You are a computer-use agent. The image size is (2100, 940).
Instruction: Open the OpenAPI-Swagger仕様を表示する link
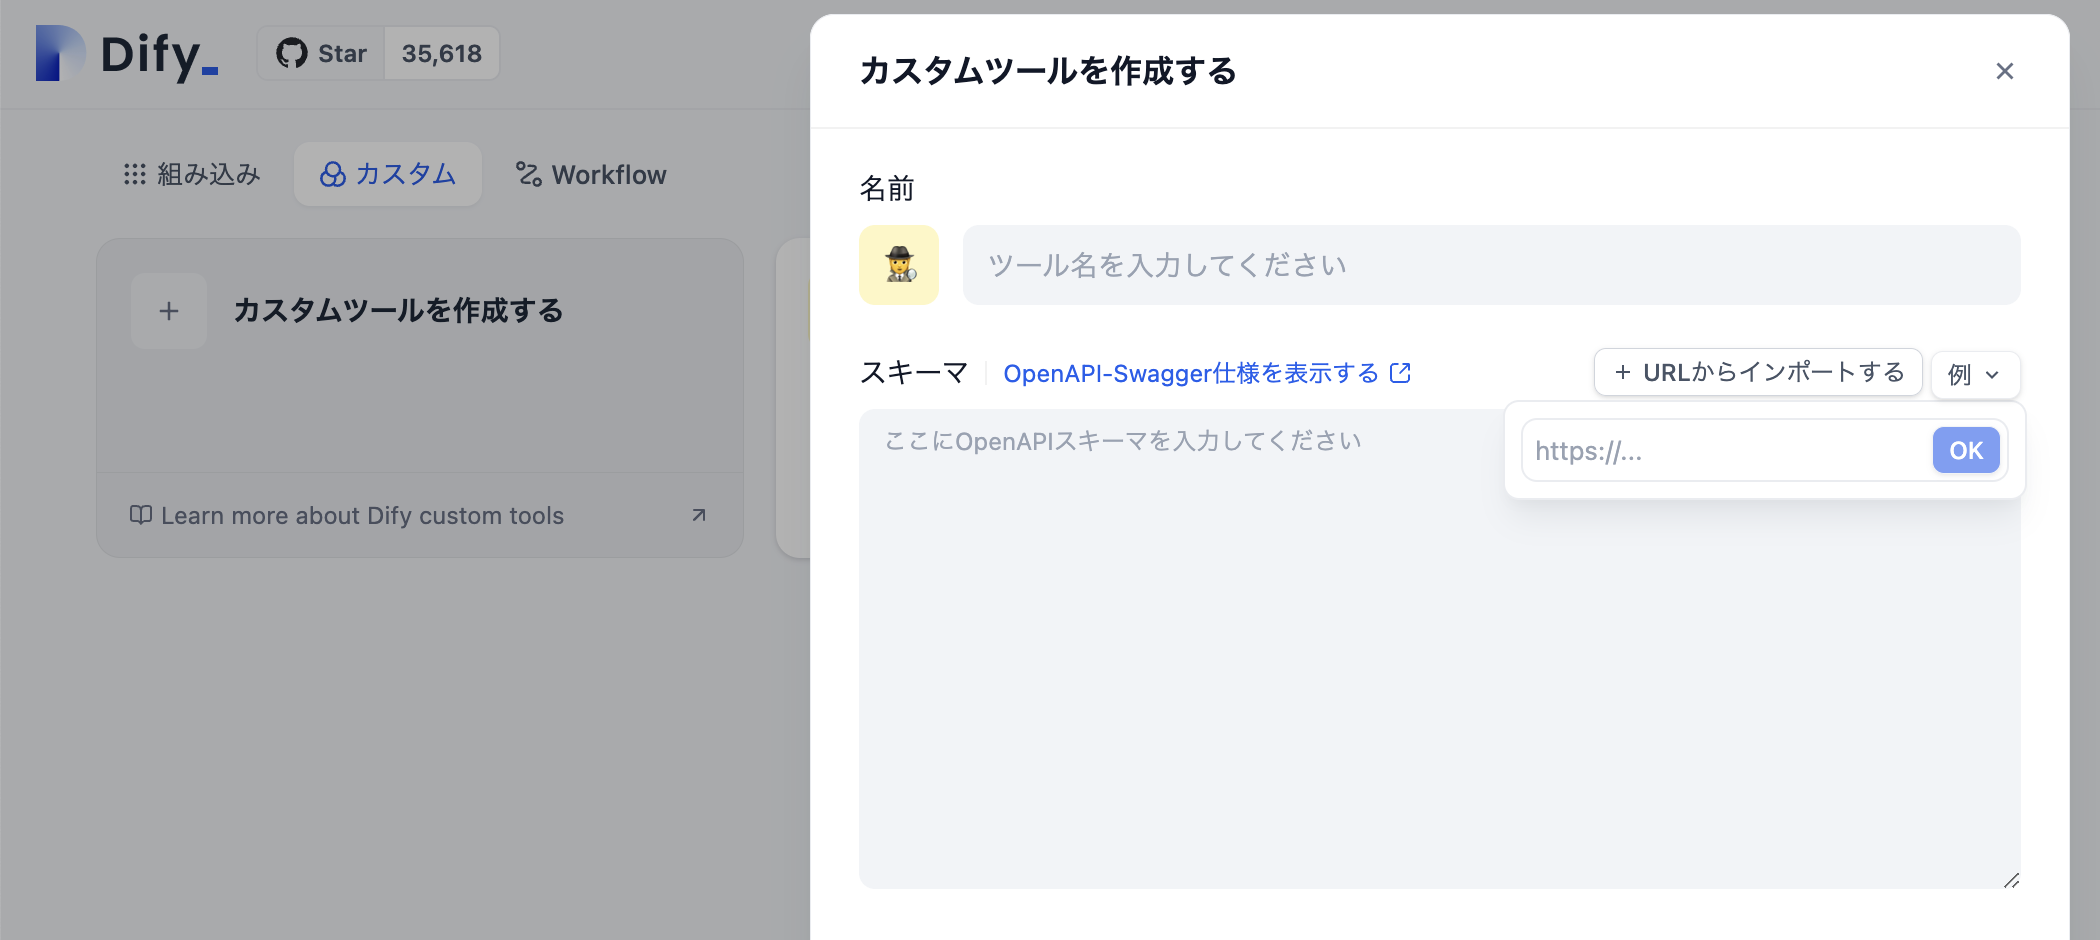(1190, 372)
